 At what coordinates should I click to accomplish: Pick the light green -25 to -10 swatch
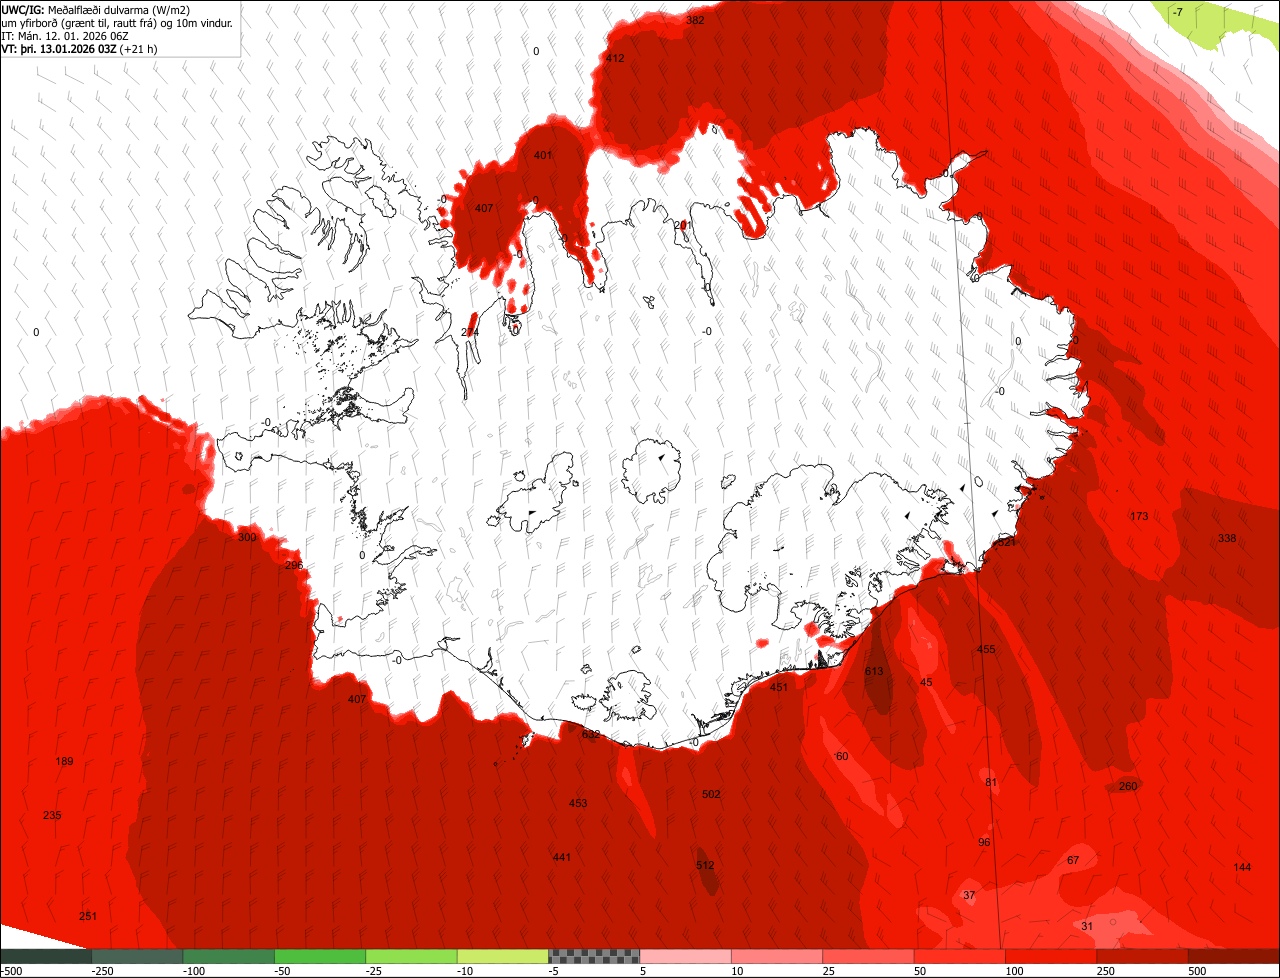pyautogui.click(x=411, y=956)
